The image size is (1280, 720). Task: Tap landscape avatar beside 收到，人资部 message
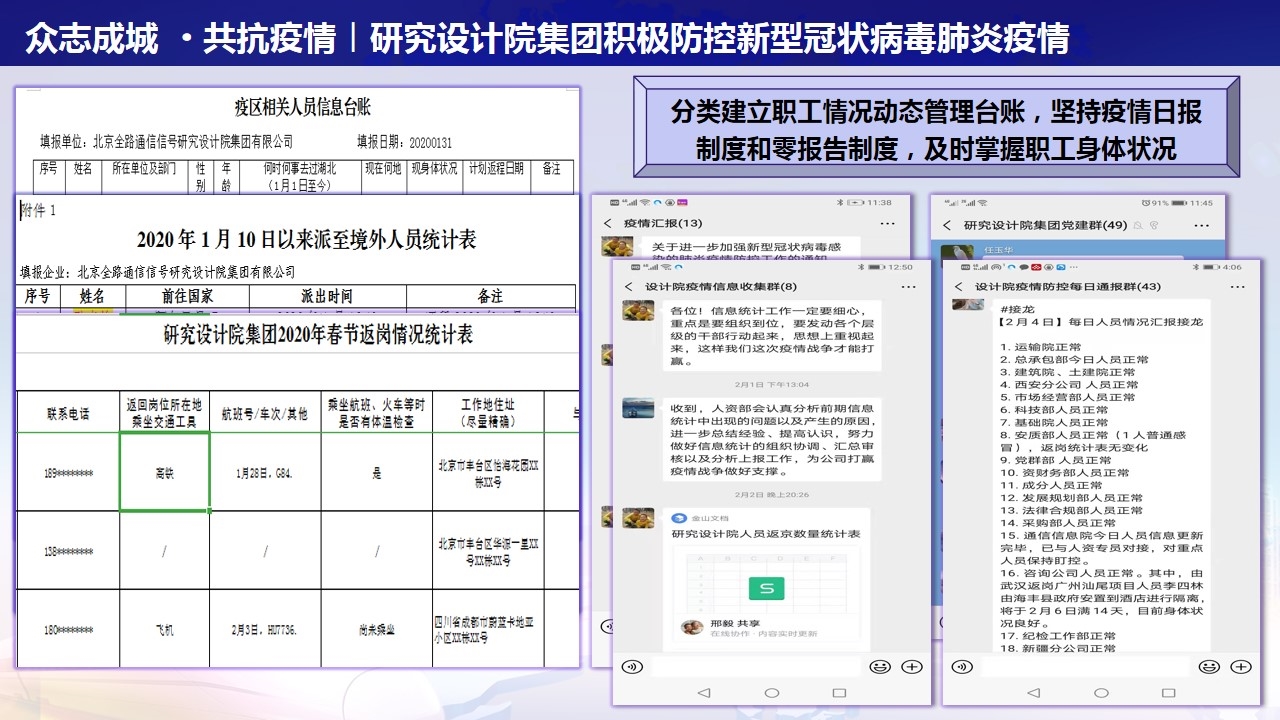(638, 408)
